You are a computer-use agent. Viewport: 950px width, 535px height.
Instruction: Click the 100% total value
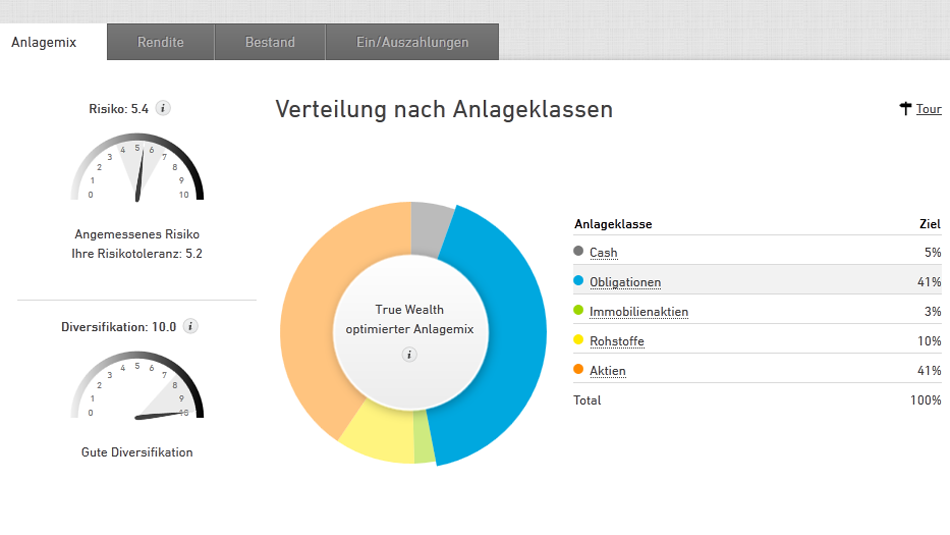(926, 400)
